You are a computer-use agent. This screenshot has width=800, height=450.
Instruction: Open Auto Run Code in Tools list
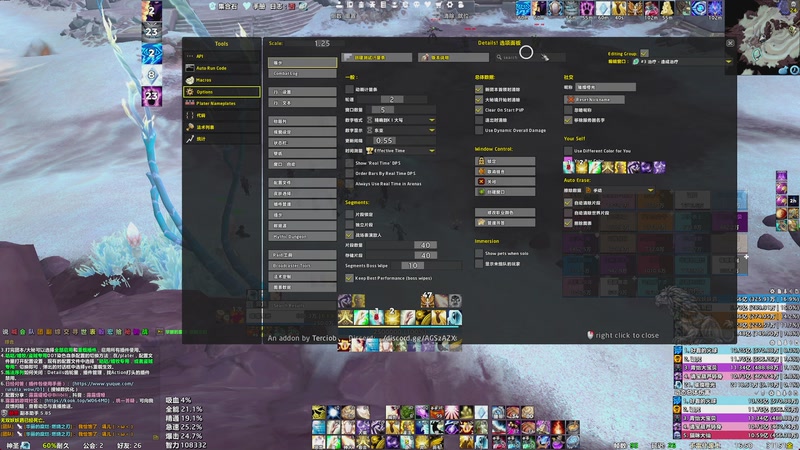point(221,68)
